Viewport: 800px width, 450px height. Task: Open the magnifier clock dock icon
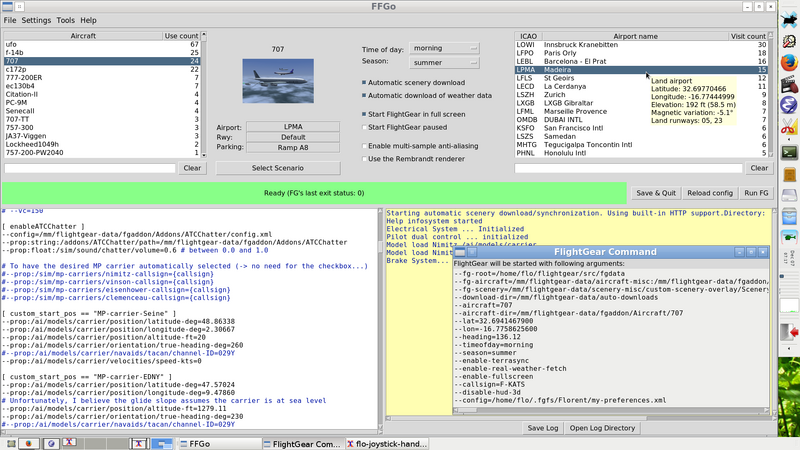coord(789,41)
